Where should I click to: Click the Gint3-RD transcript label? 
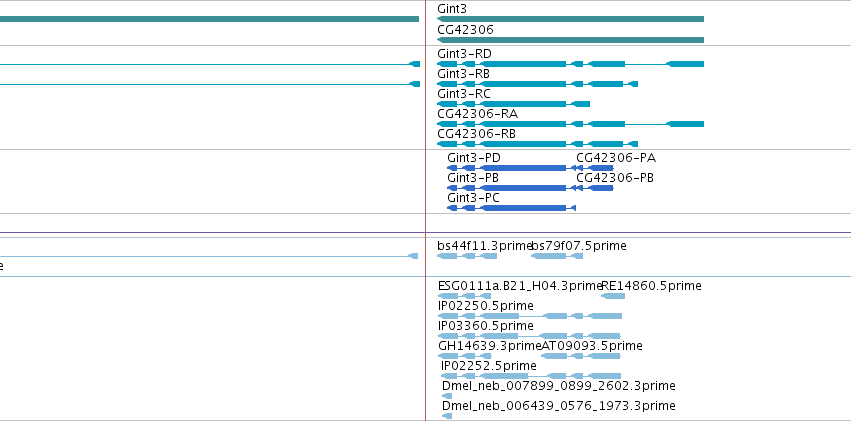(x=465, y=54)
